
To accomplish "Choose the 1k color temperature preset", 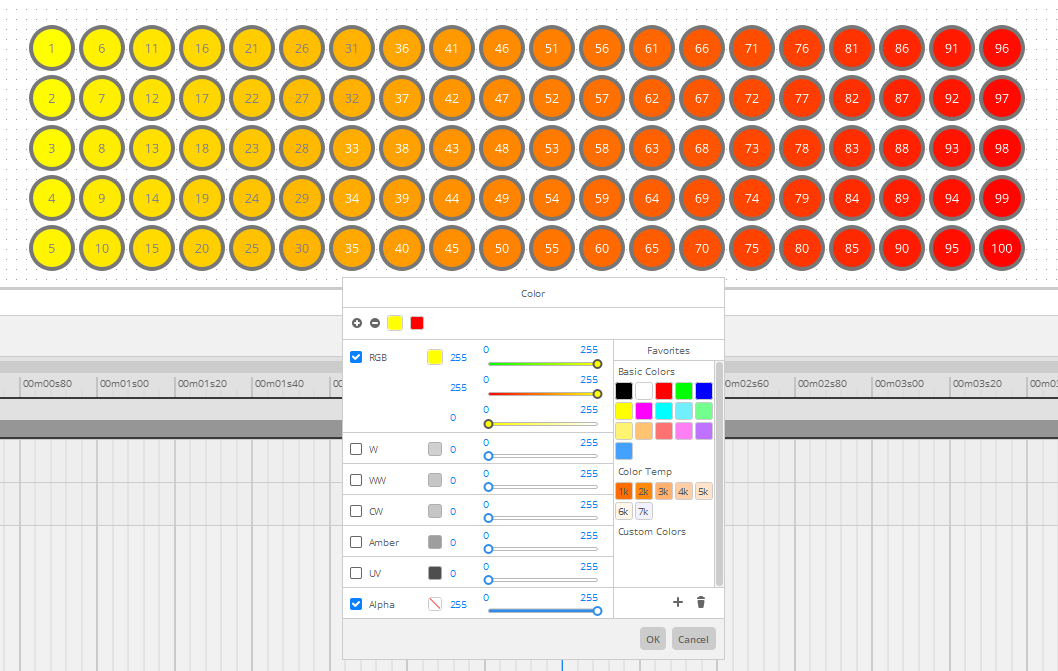I will [x=624, y=491].
